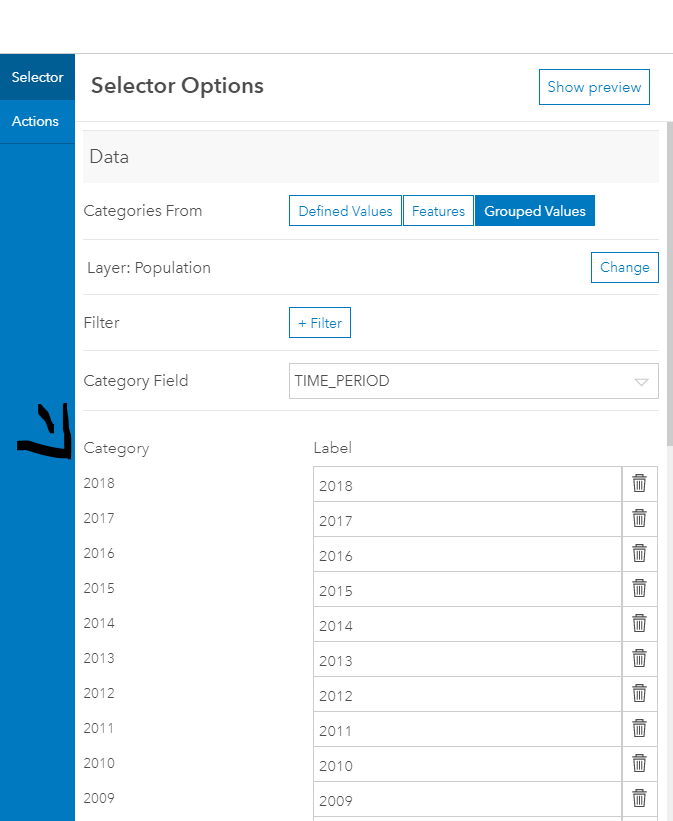Viewport: 673px width, 821px height.
Task: Click trash icon next to 2012
Action: [639, 694]
